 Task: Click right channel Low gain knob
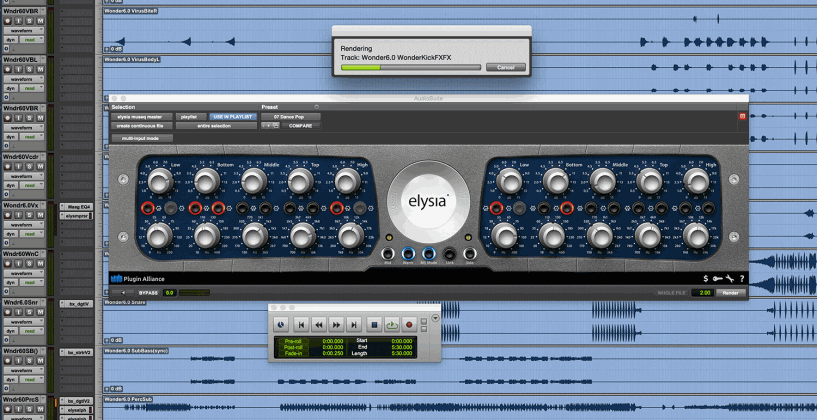[509, 181]
